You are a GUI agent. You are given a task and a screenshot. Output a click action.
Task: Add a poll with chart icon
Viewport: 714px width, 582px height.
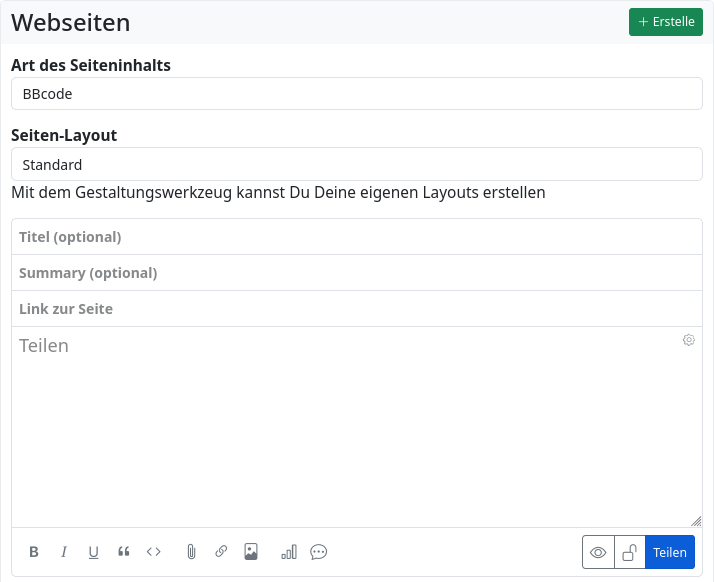click(x=289, y=552)
